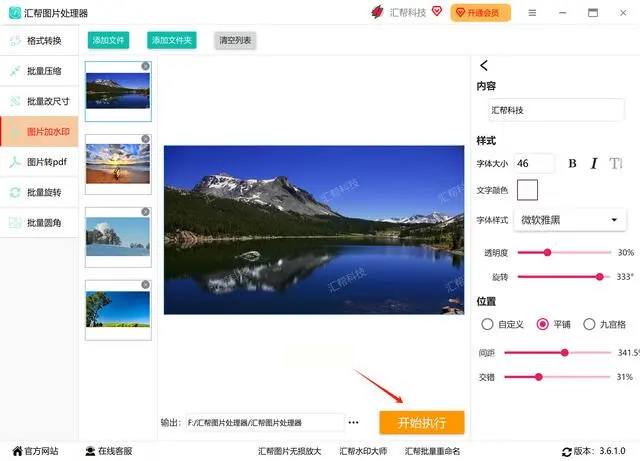Click the red logo icon before 汇帮科技
Viewport: 640px width, 461px height.
coord(377,12)
